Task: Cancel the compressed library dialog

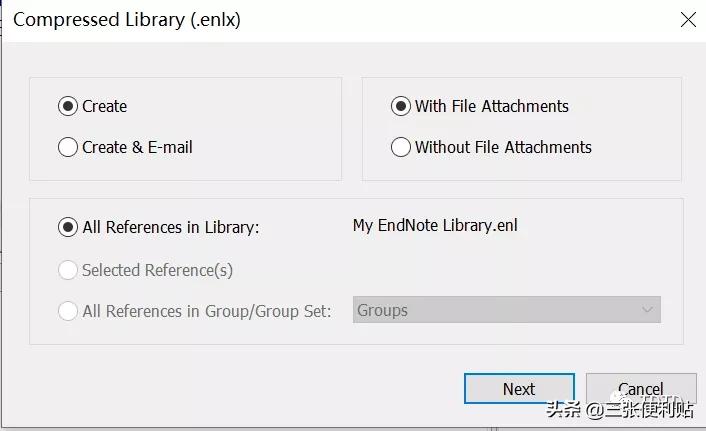Action: (x=640, y=389)
